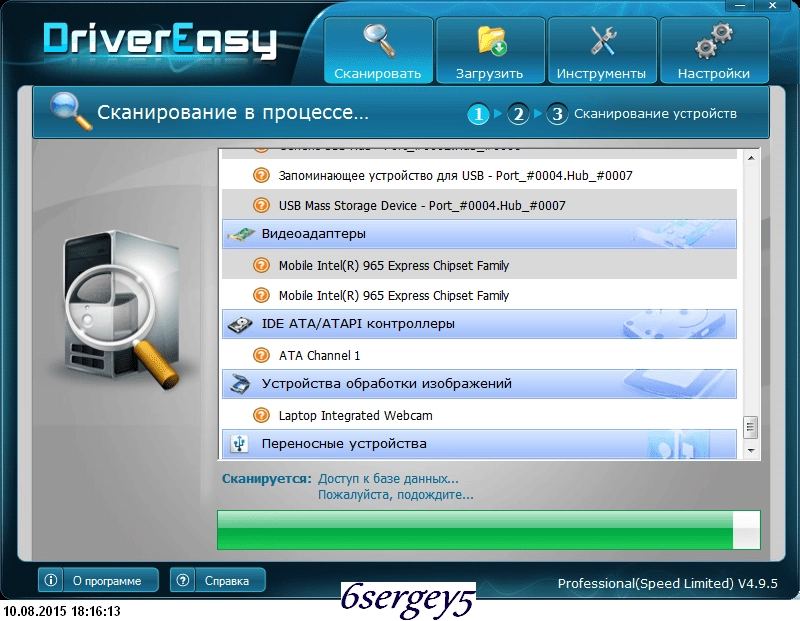Collapse the IDE ATA/ATAPI контроллеры header
800x621 pixels.
tap(479, 324)
